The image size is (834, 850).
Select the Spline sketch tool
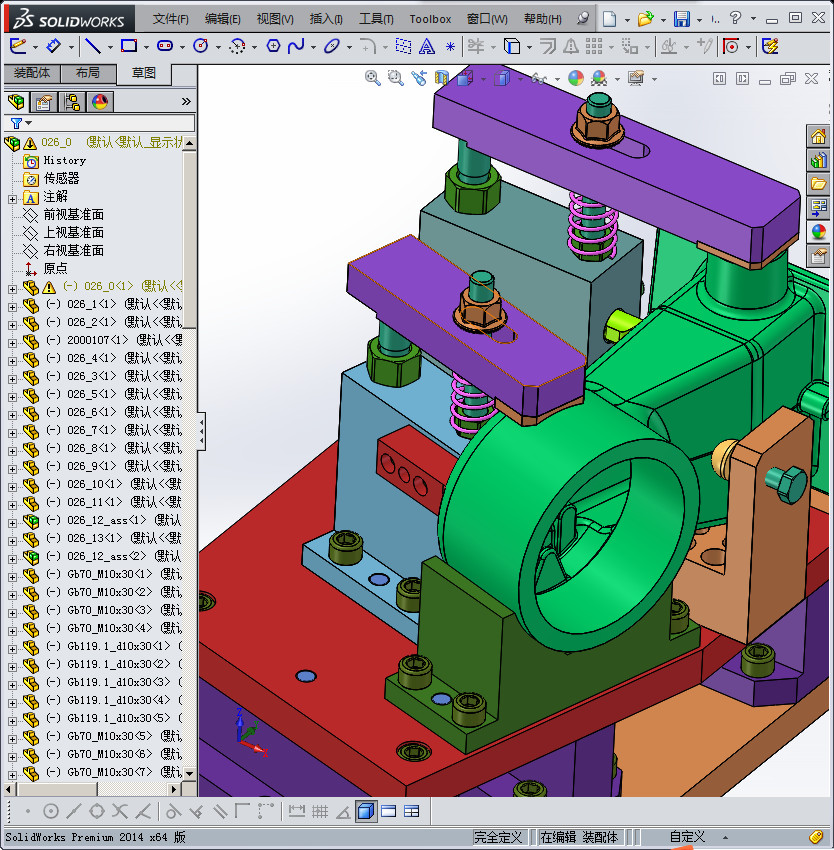(x=294, y=46)
